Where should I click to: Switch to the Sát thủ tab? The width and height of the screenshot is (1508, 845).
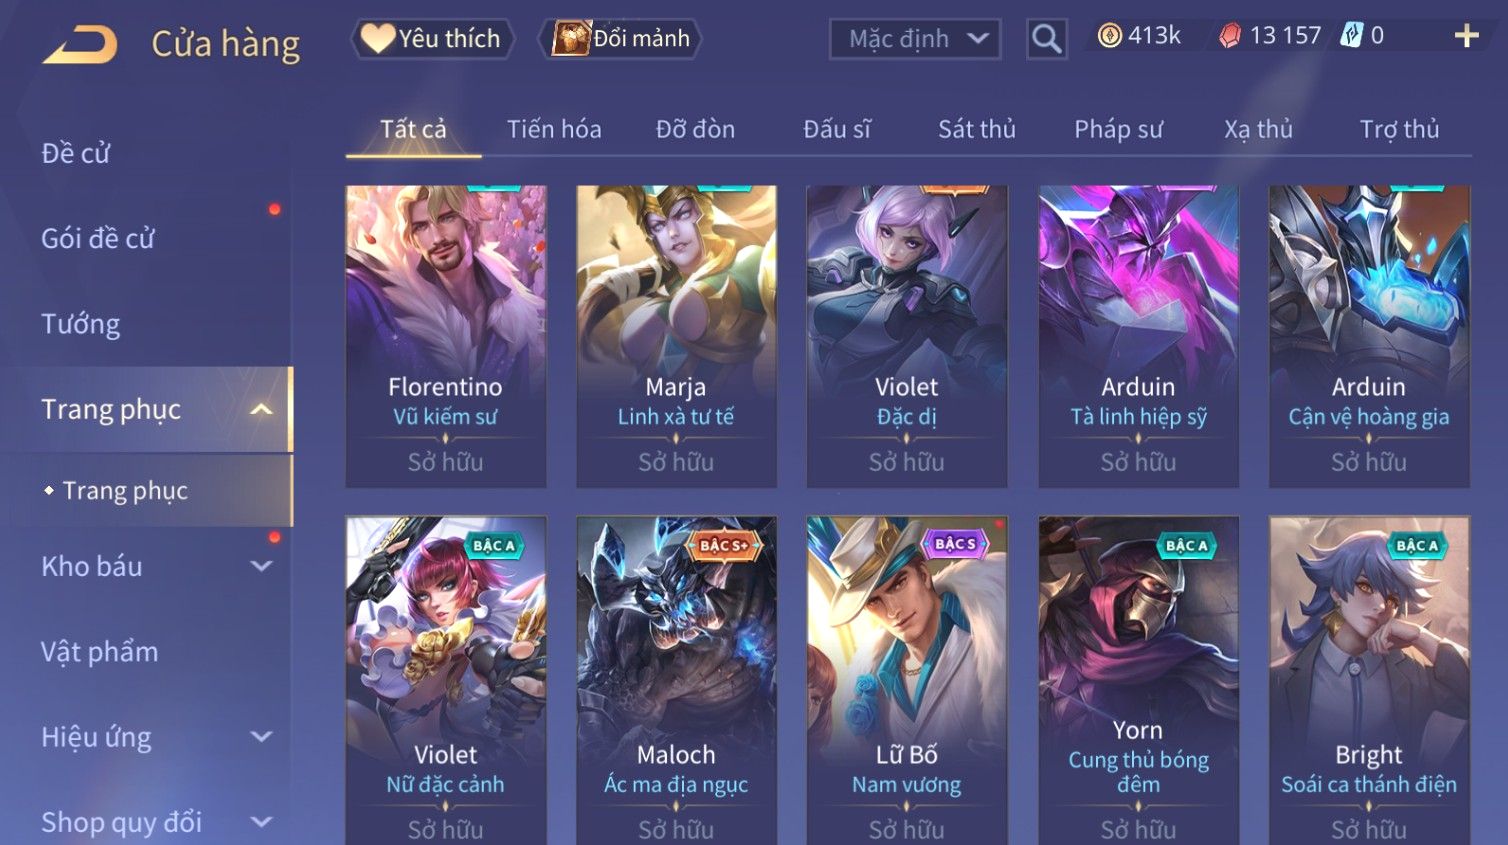pyautogui.click(x=976, y=129)
